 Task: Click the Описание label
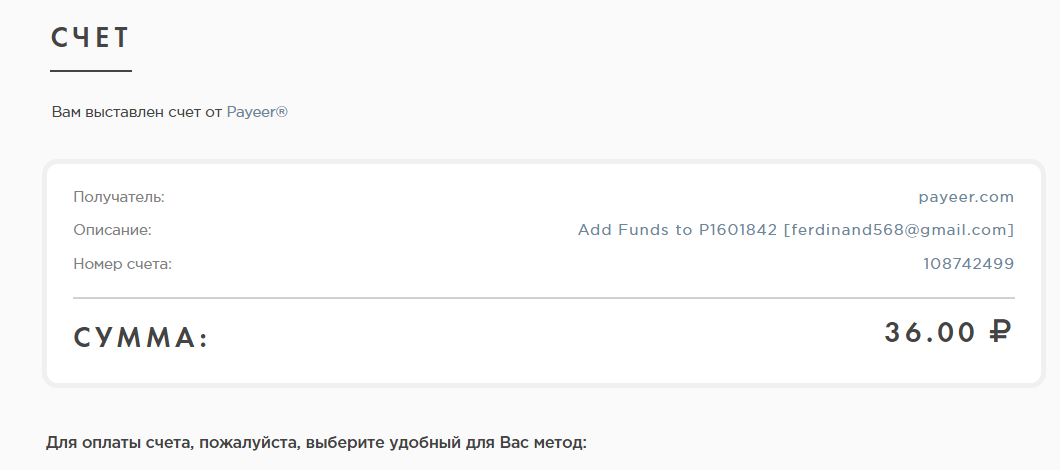(112, 231)
